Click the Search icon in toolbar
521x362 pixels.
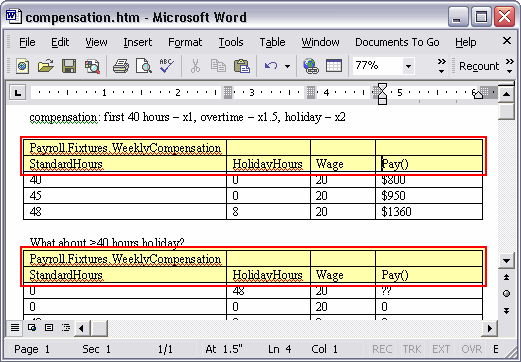[92, 66]
